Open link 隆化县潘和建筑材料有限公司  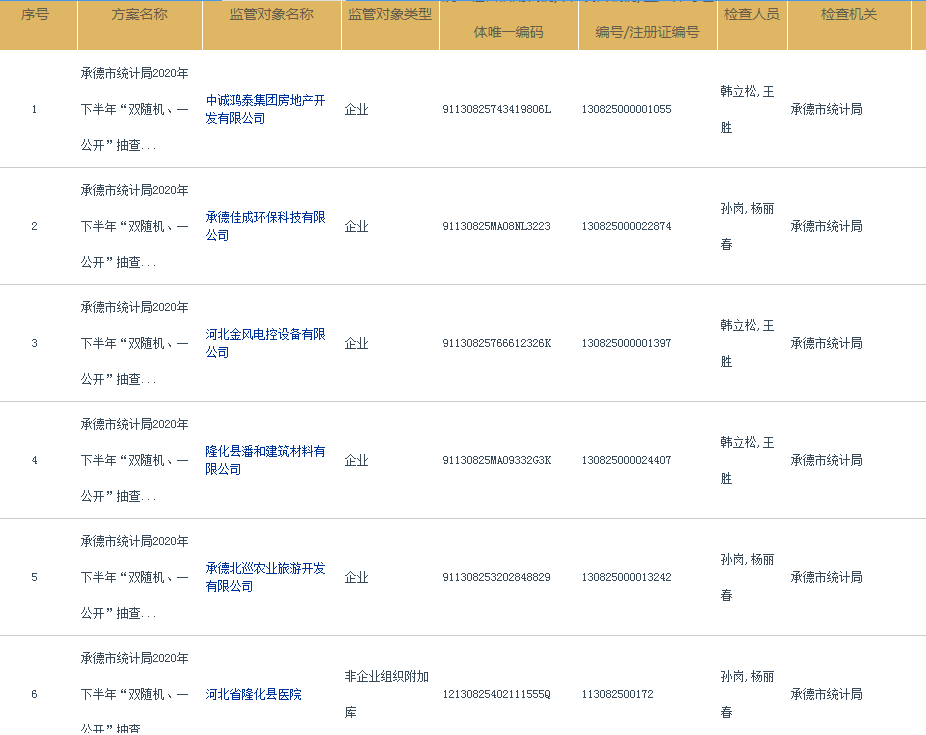265,460
